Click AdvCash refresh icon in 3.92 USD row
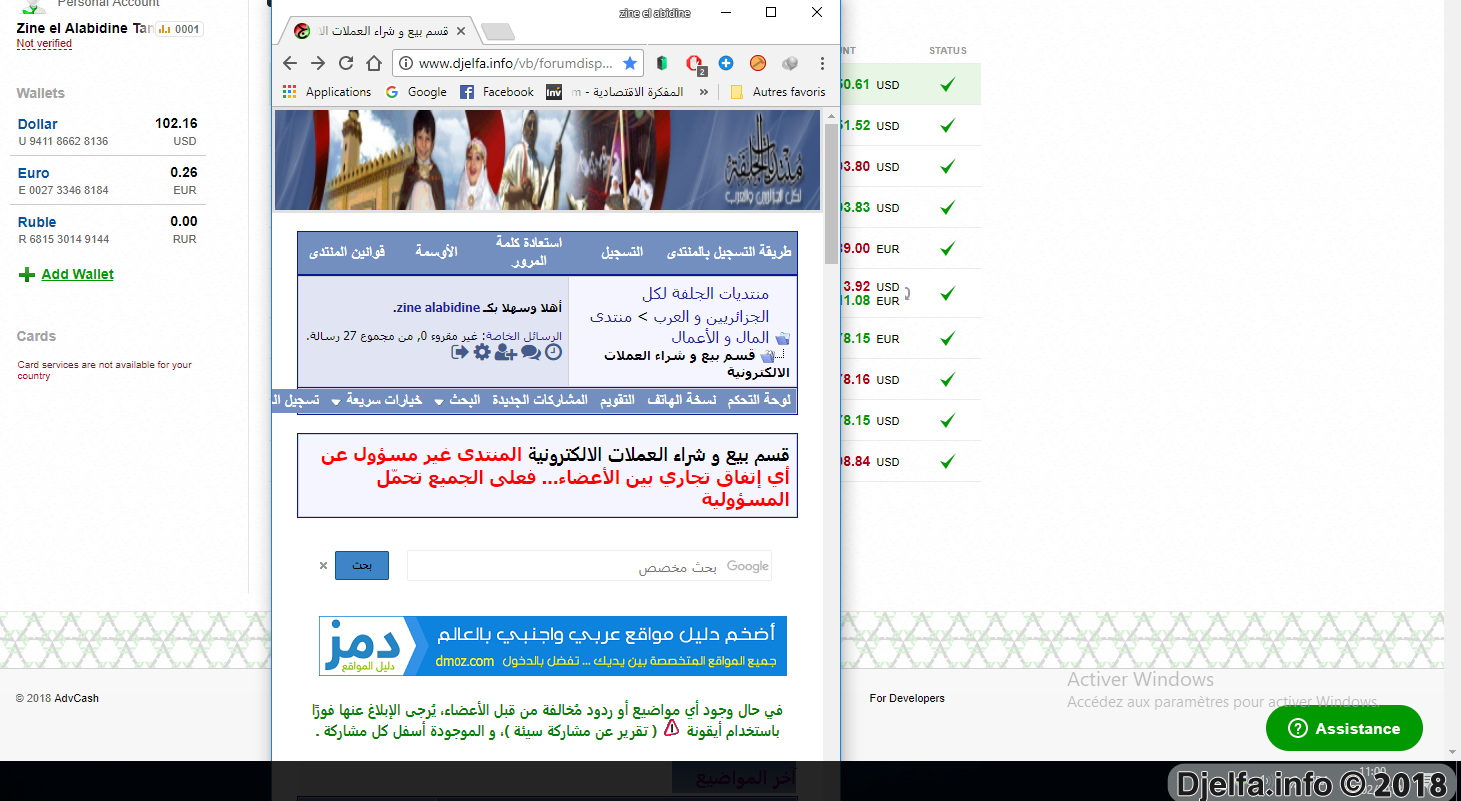1461x801 pixels. pyautogui.click(x=906, y=294)
